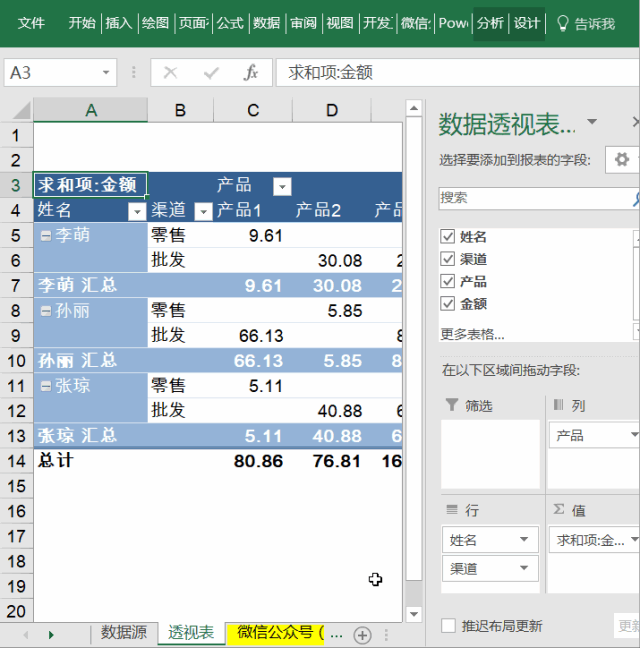Click the cancel X icon in formula bar
The image size is (640, 648).
click(171, 73)
